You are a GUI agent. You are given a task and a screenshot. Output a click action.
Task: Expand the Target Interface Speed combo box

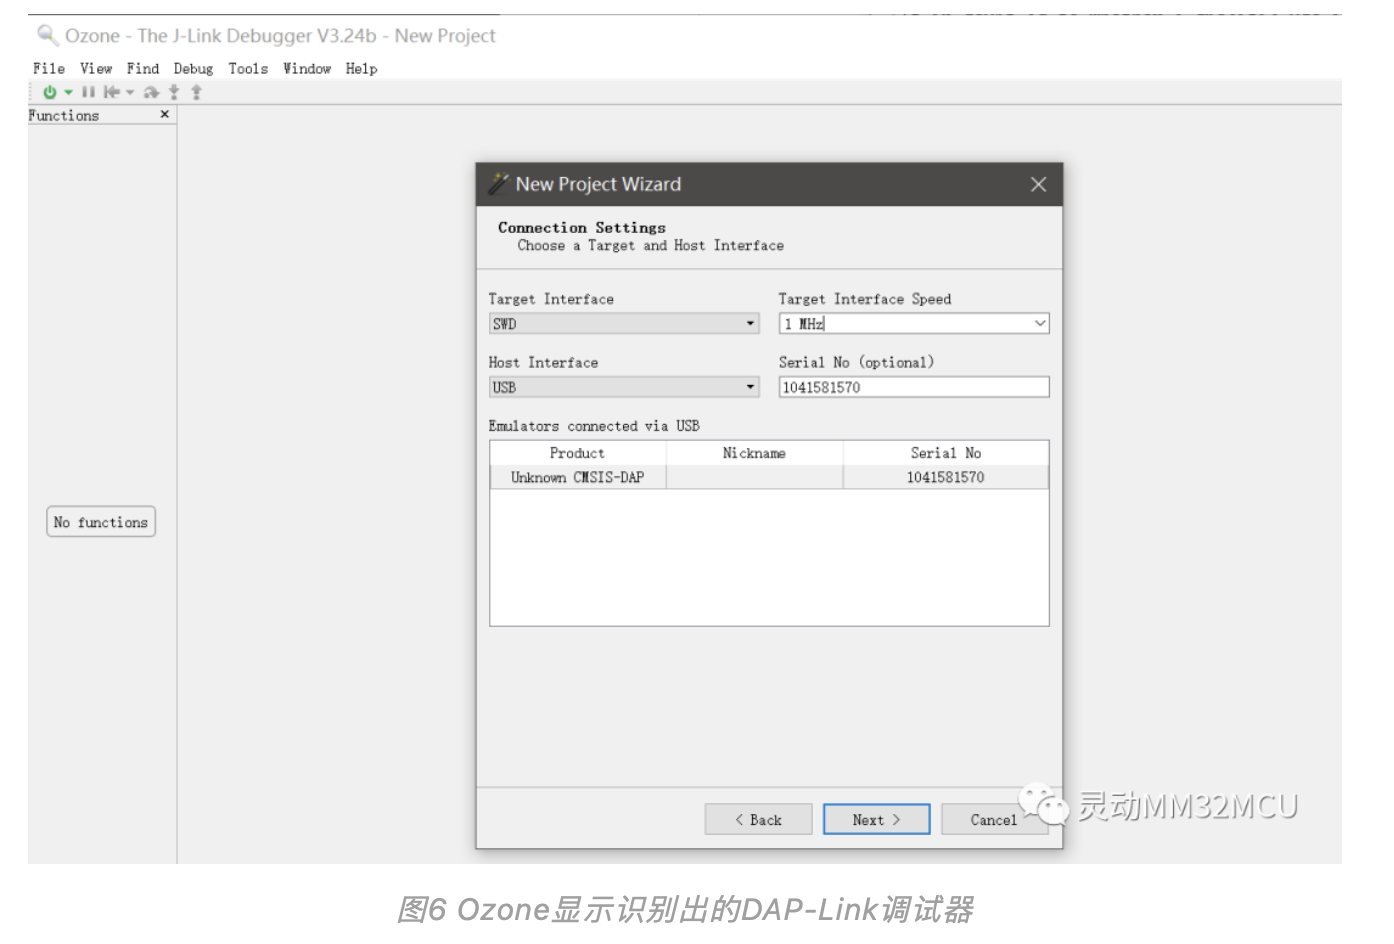[x=1040, y=324]
